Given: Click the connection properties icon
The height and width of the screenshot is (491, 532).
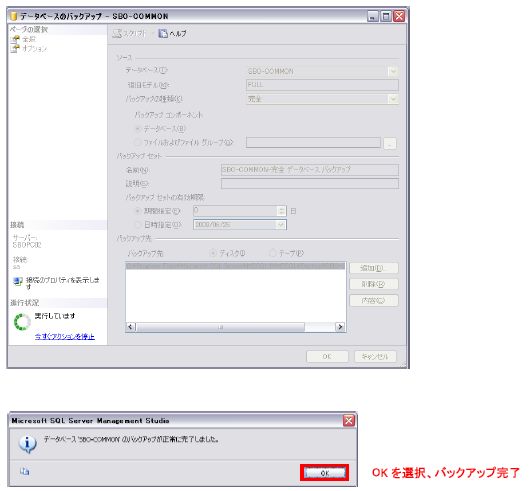Looking at the screenshot, I should click(18, 281).
